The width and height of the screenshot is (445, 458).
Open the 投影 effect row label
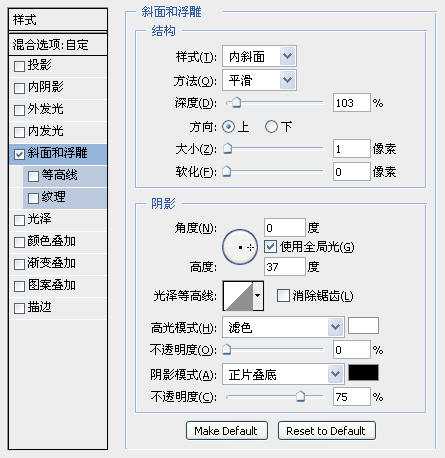click(40, 65)
